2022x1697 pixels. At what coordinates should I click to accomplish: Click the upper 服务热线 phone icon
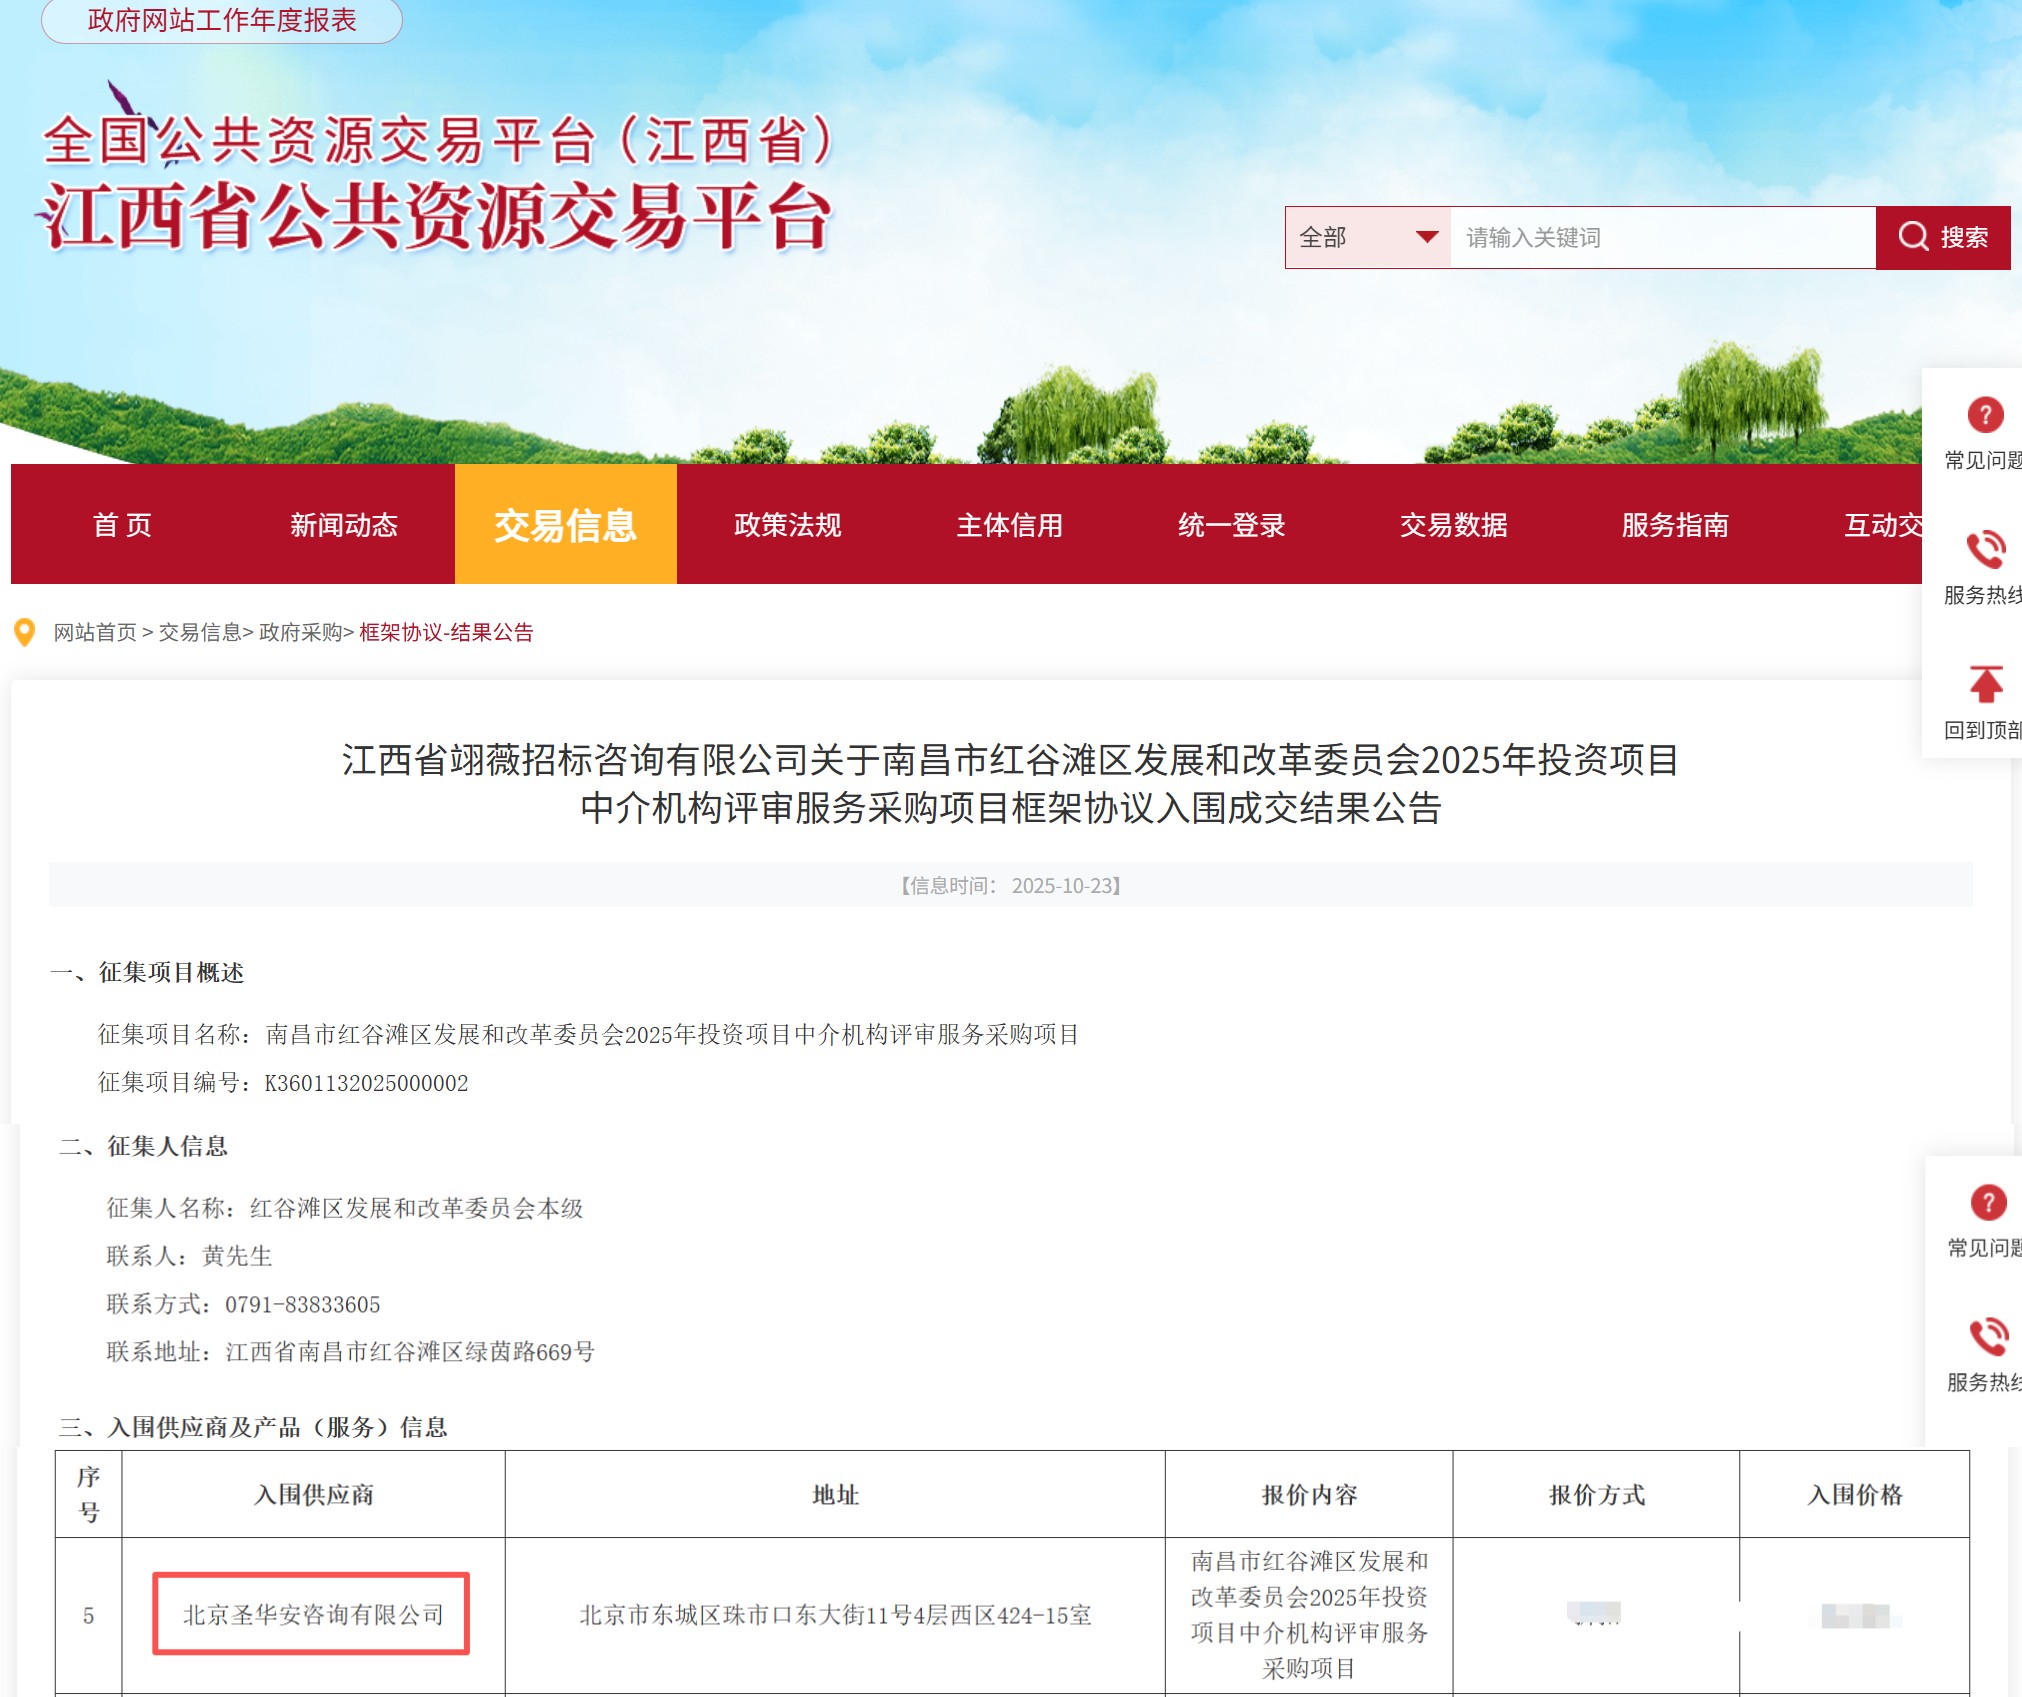pyautogui.click(x=1985, y=549)
